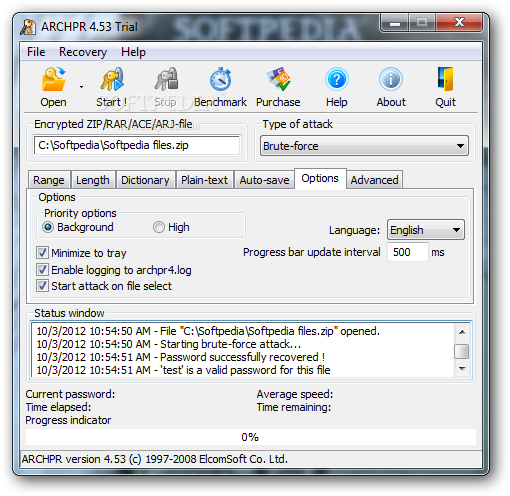Open the File menu
Screen dimensions: 510x496
[x=36, y=52]
